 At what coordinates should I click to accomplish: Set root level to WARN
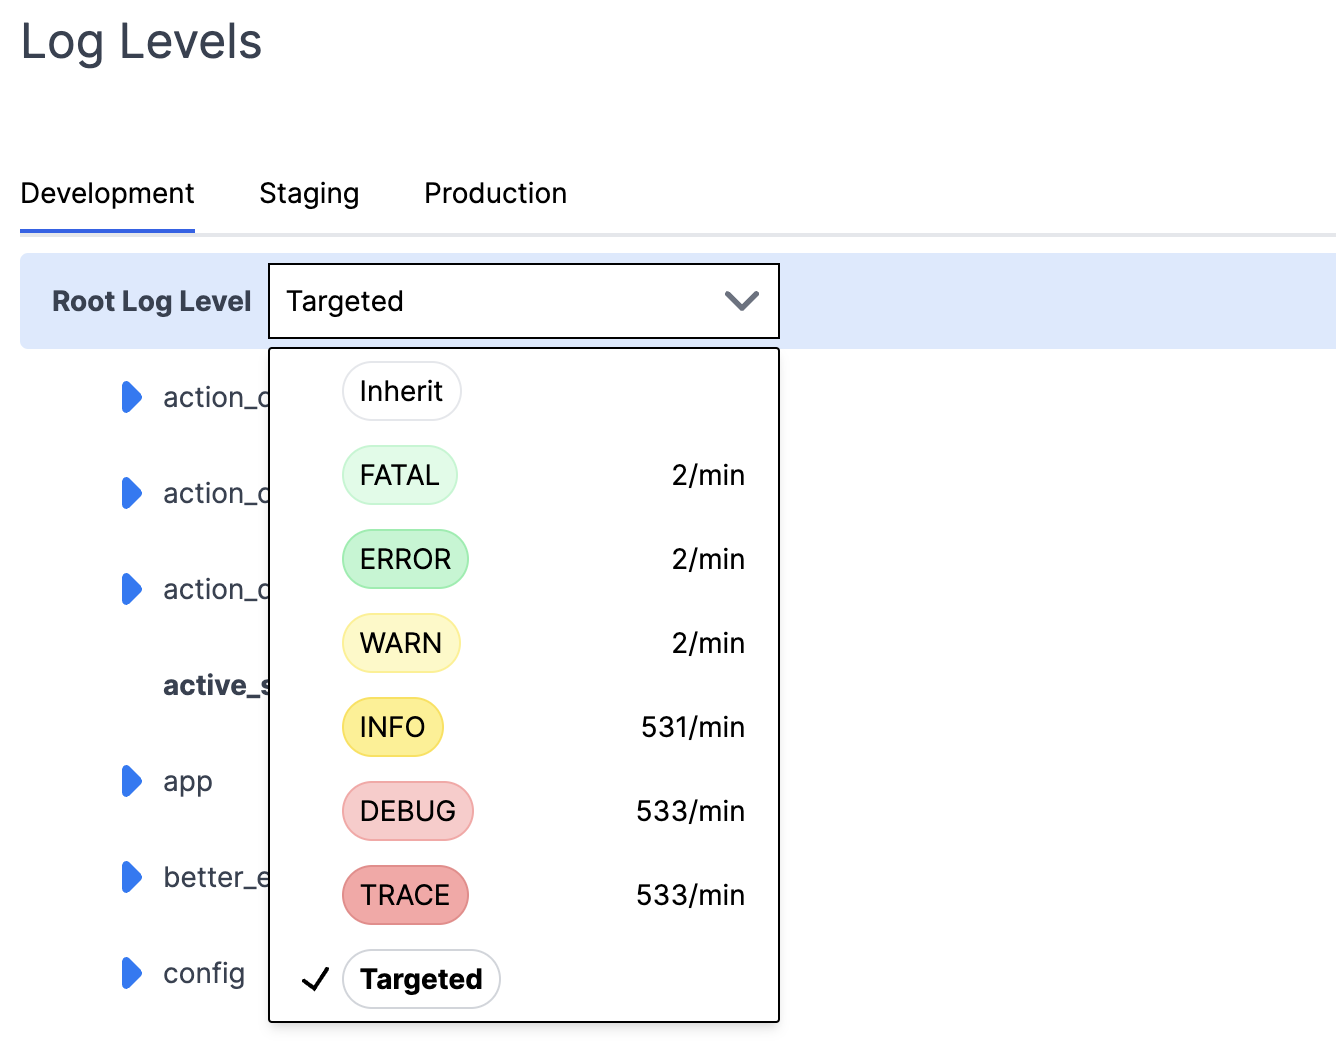point(401,643)
